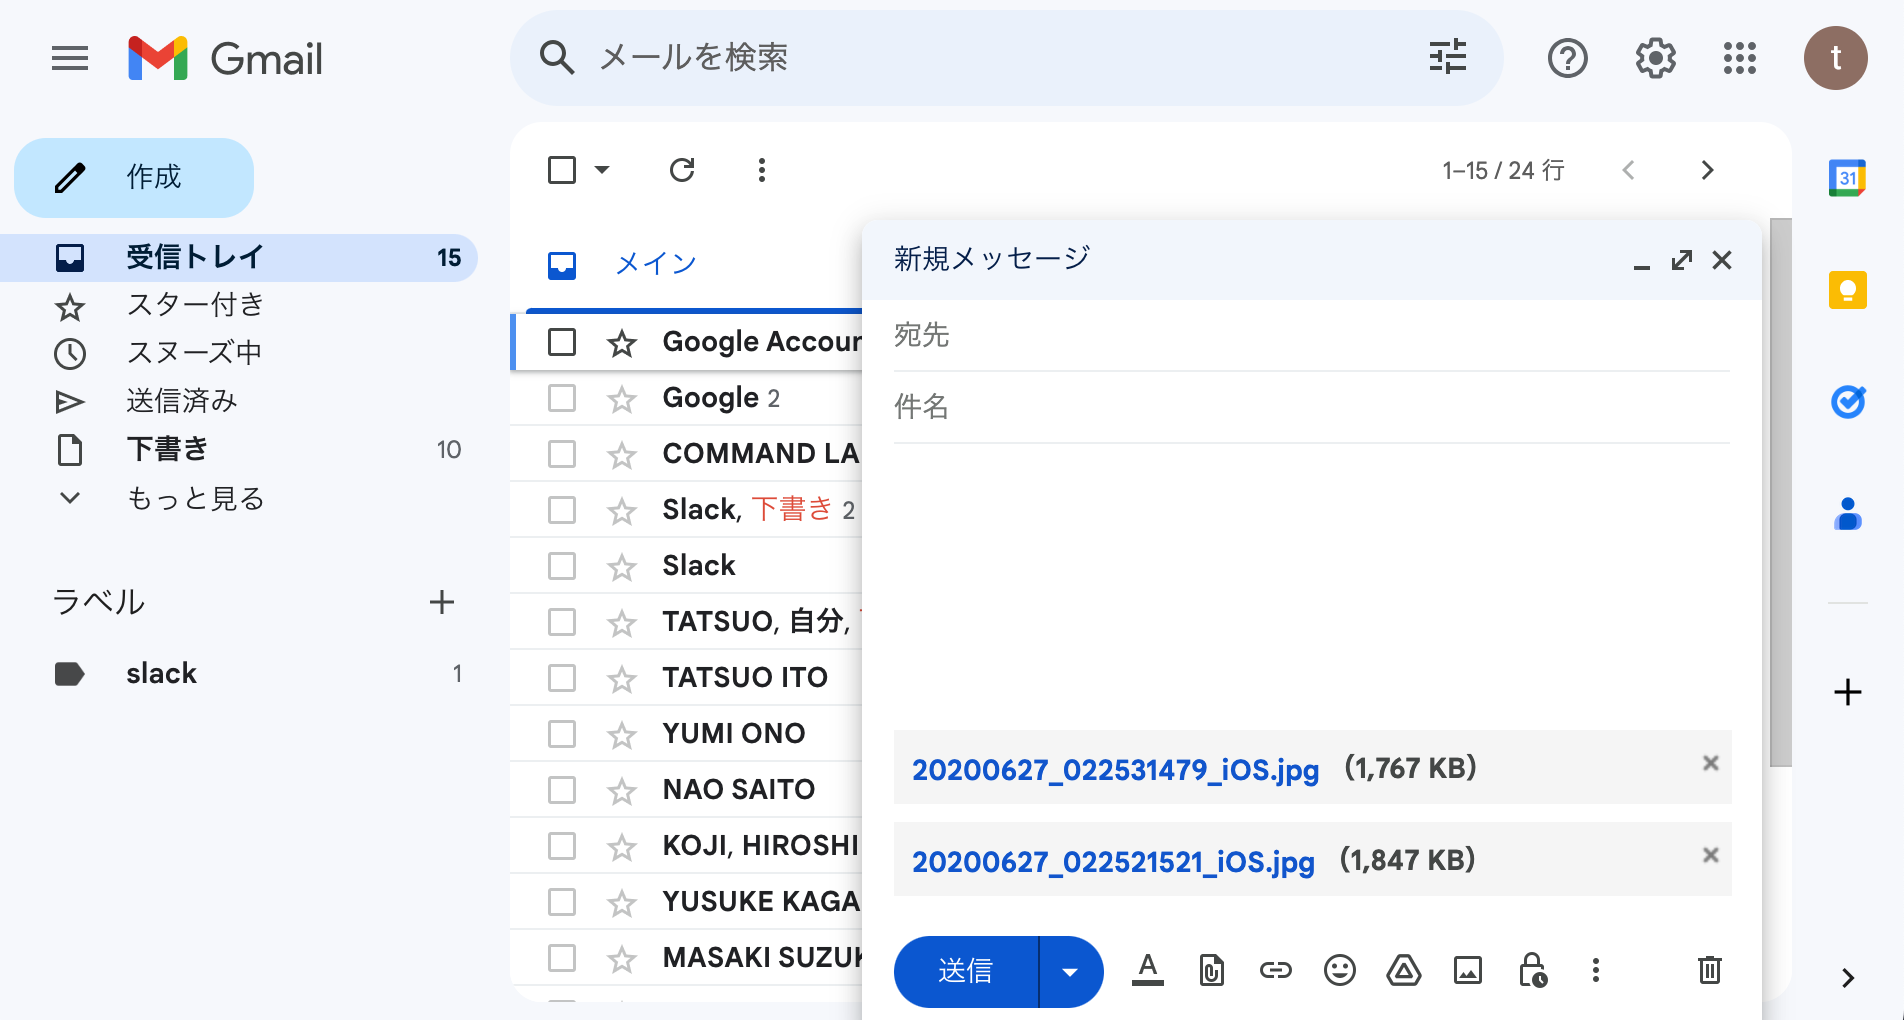Open more compose options menu
The image size is (1904, 1020).
point(1595,970)
